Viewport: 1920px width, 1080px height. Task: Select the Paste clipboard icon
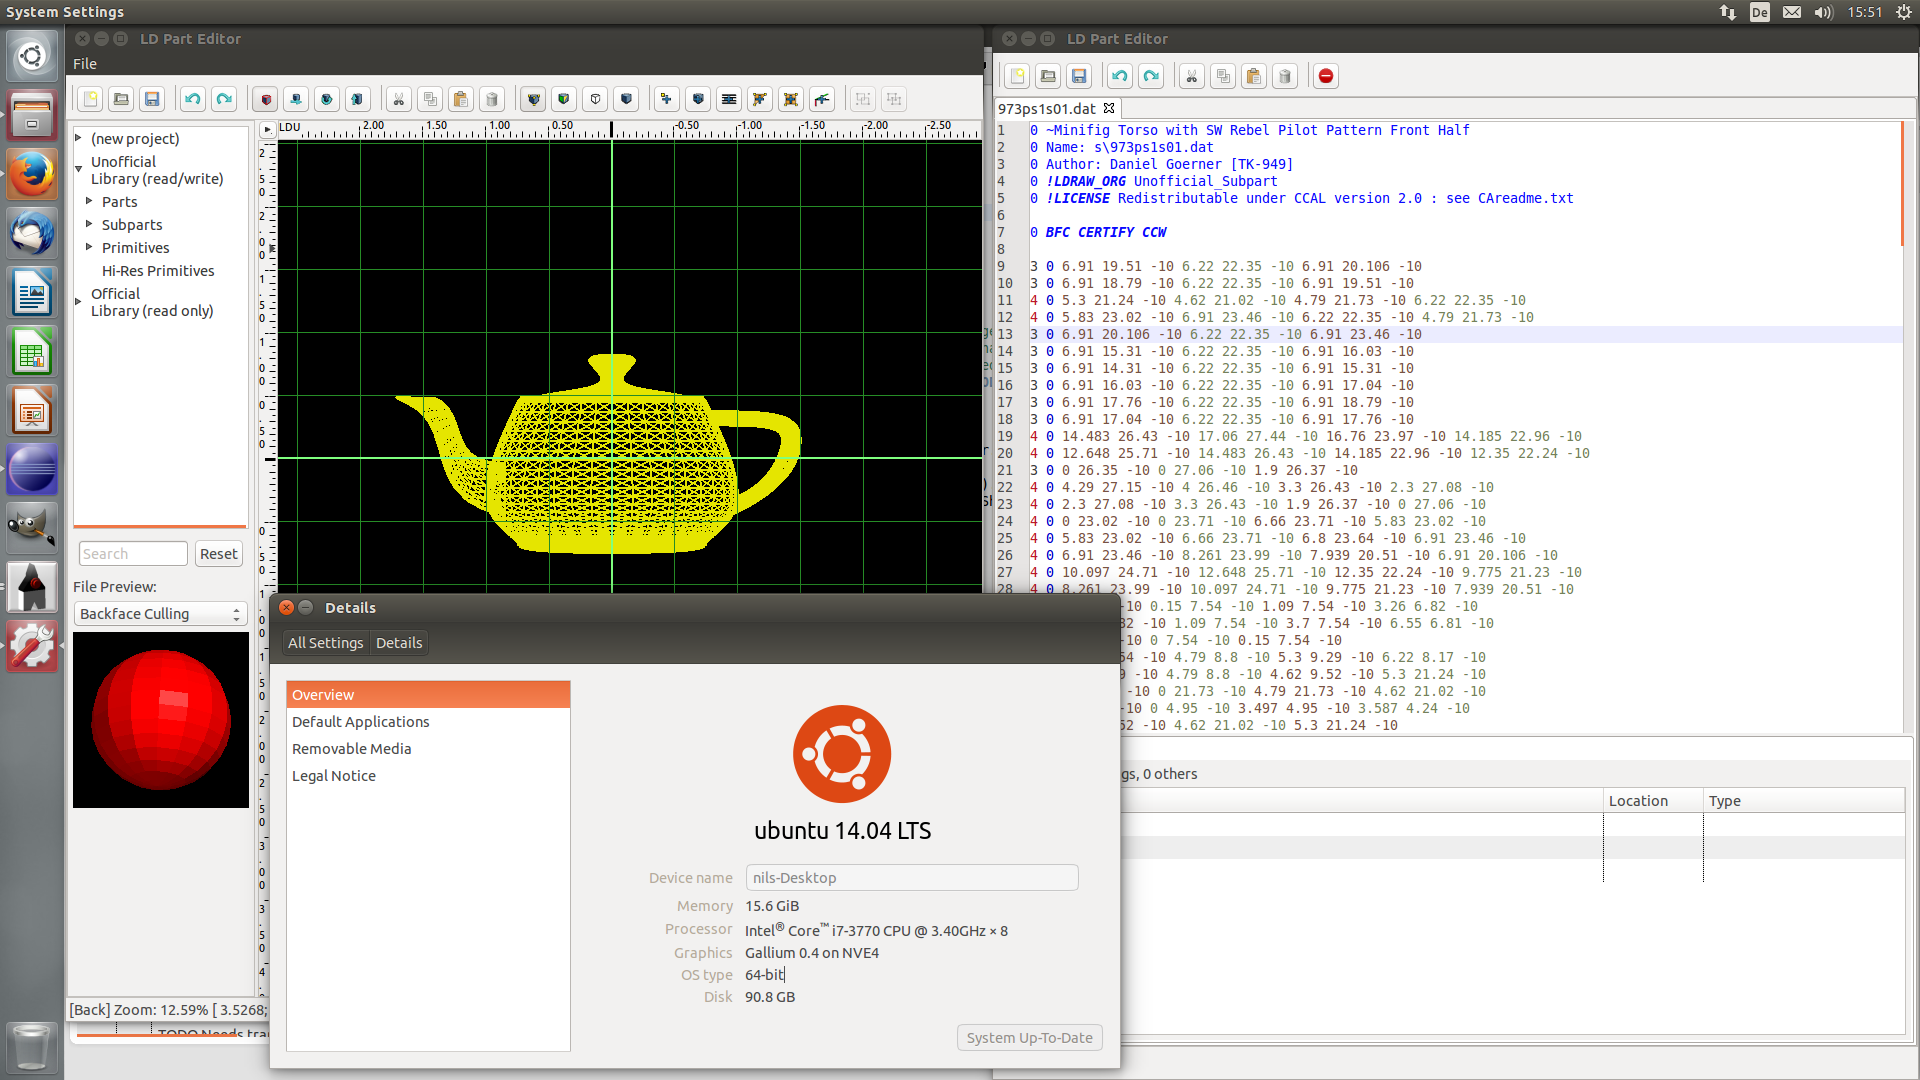pyautogui.click(x=461, y=99)
